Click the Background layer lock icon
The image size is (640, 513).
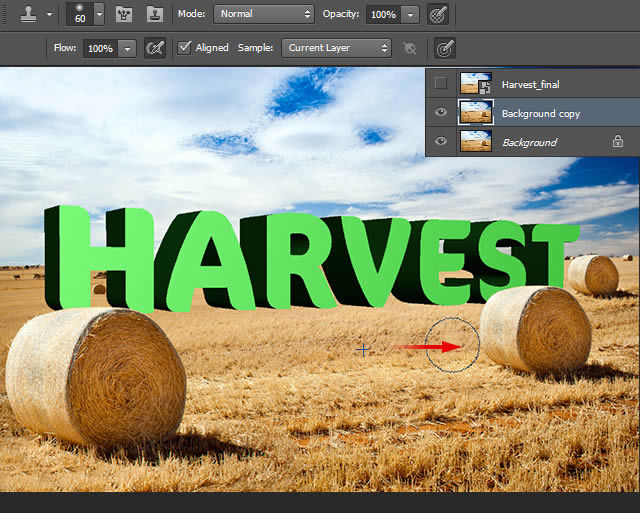(618, 141)
